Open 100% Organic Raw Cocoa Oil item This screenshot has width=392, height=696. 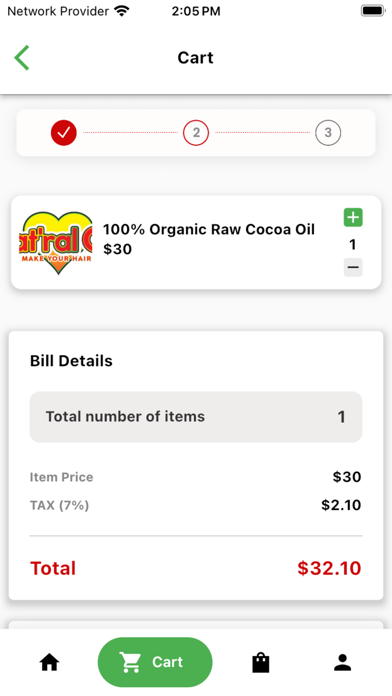click(x=209, y=229)
